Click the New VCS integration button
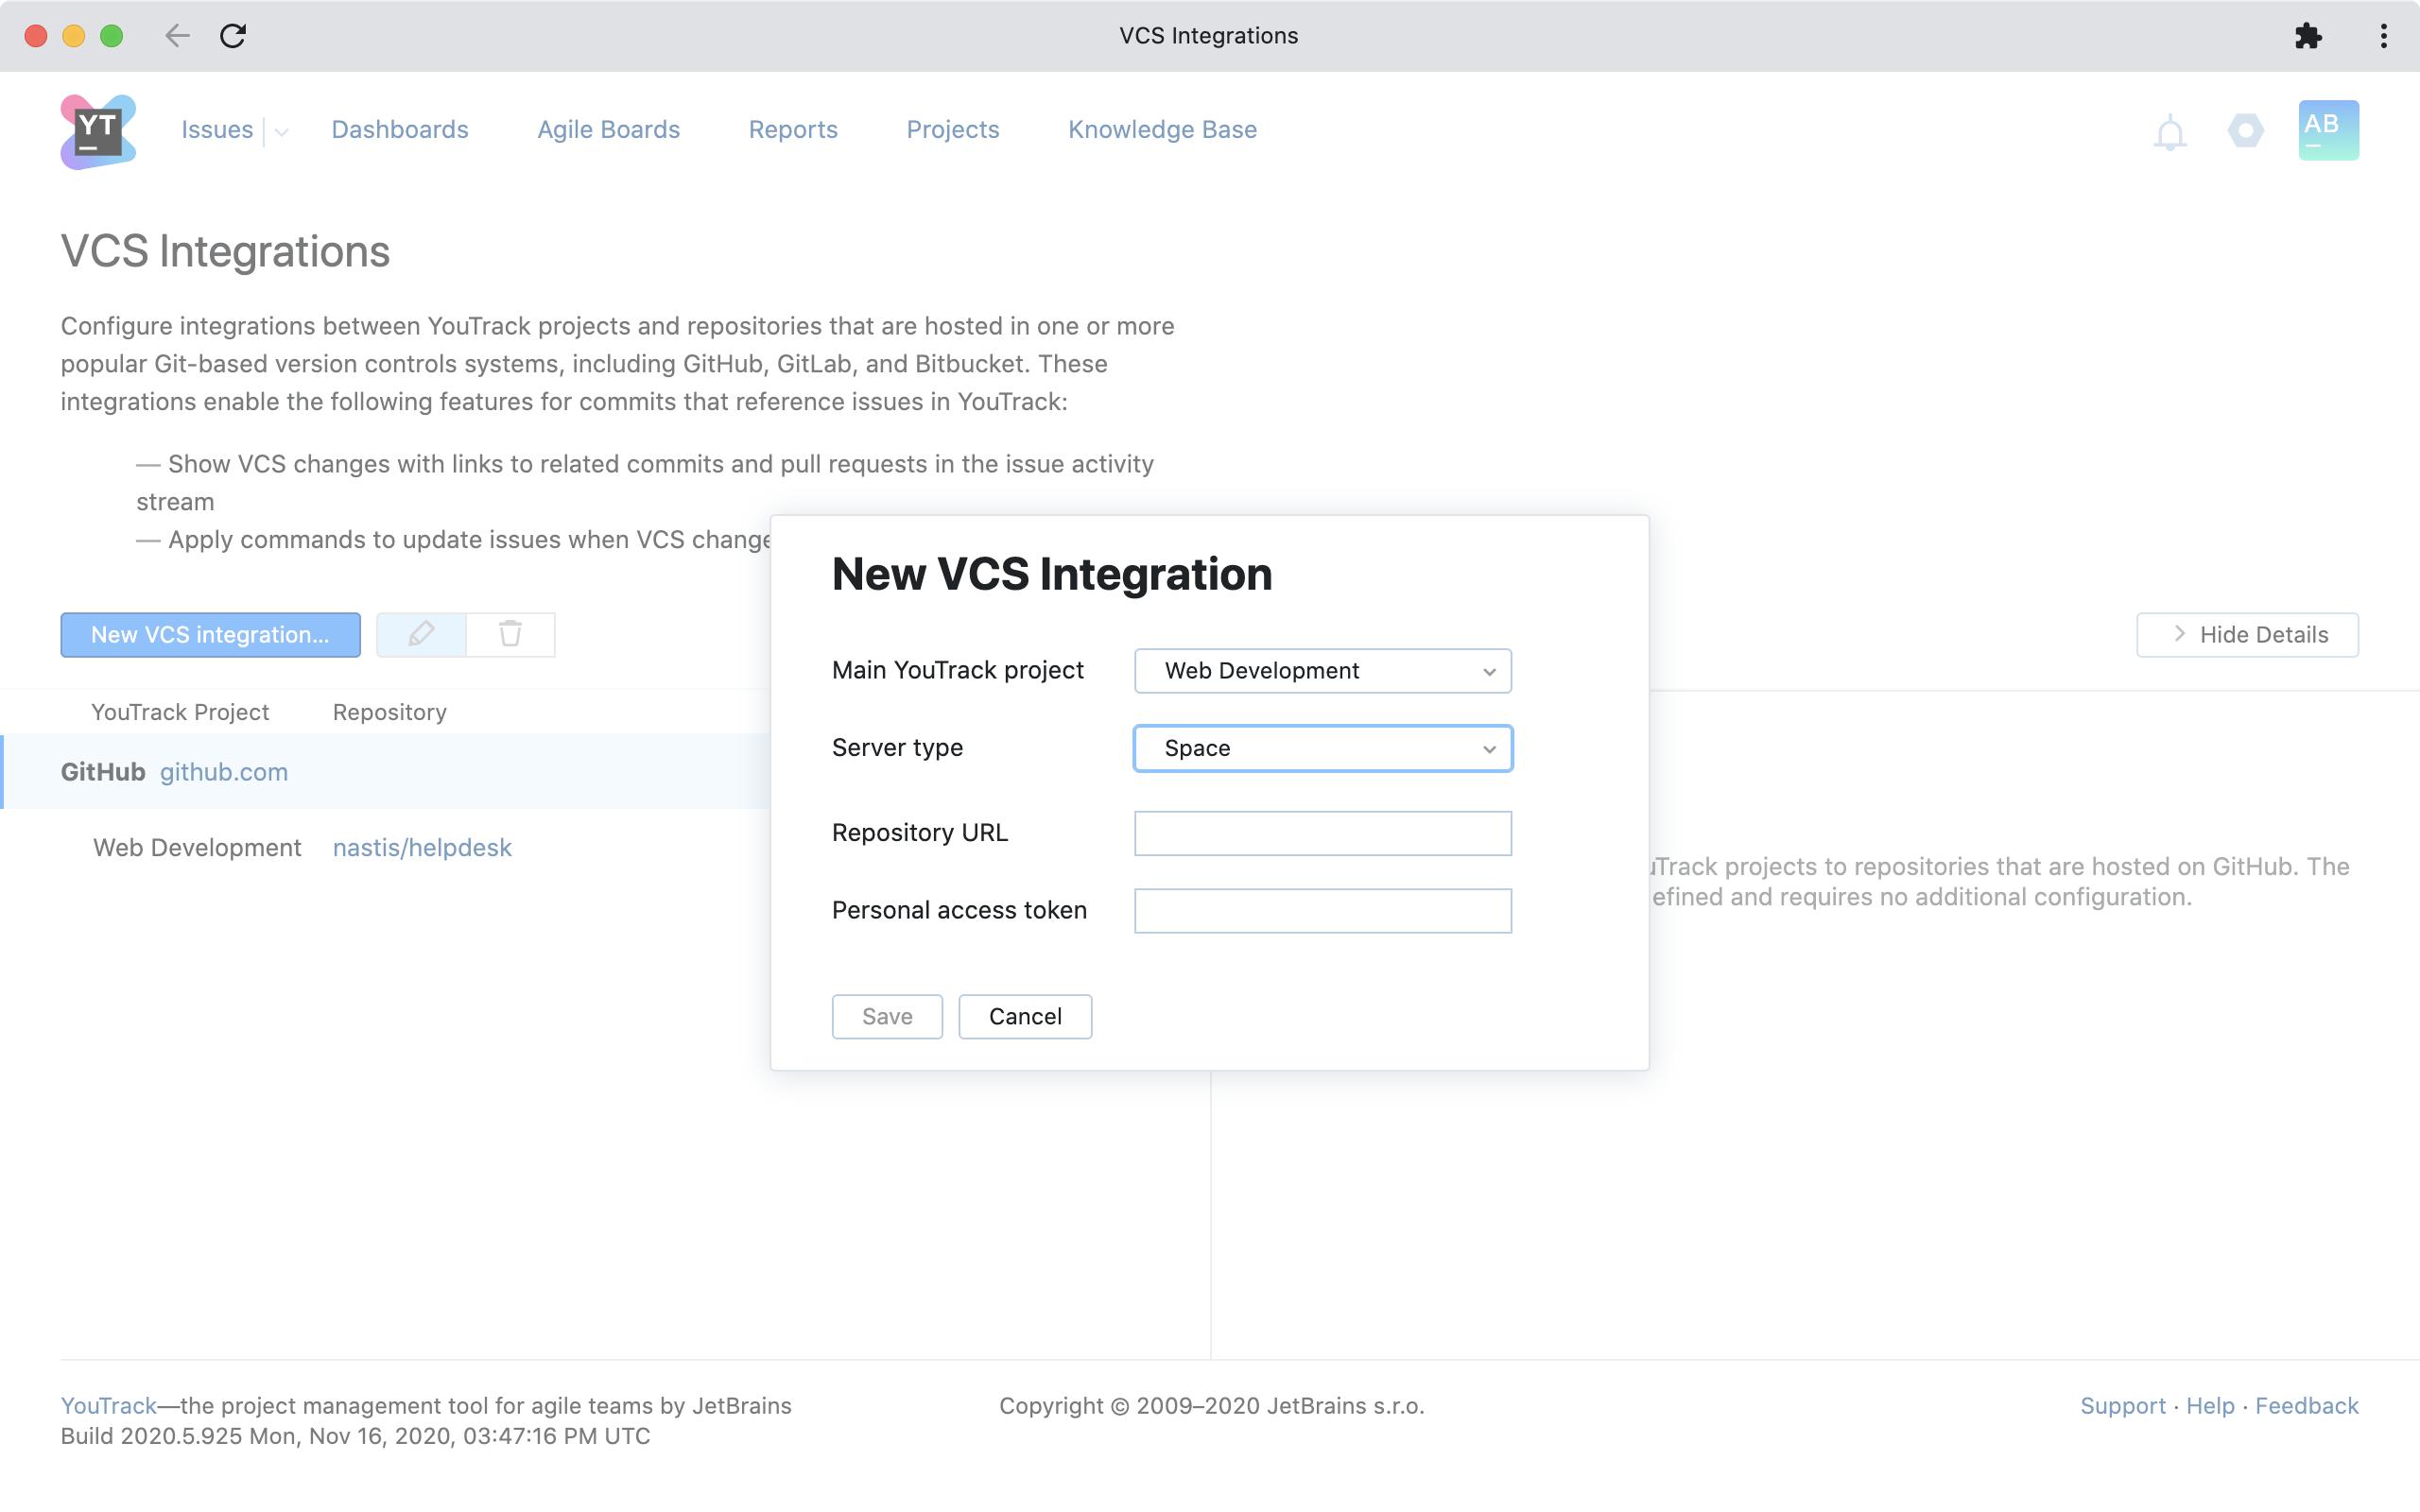The image size is (2420, 1512). coord(210,634)
